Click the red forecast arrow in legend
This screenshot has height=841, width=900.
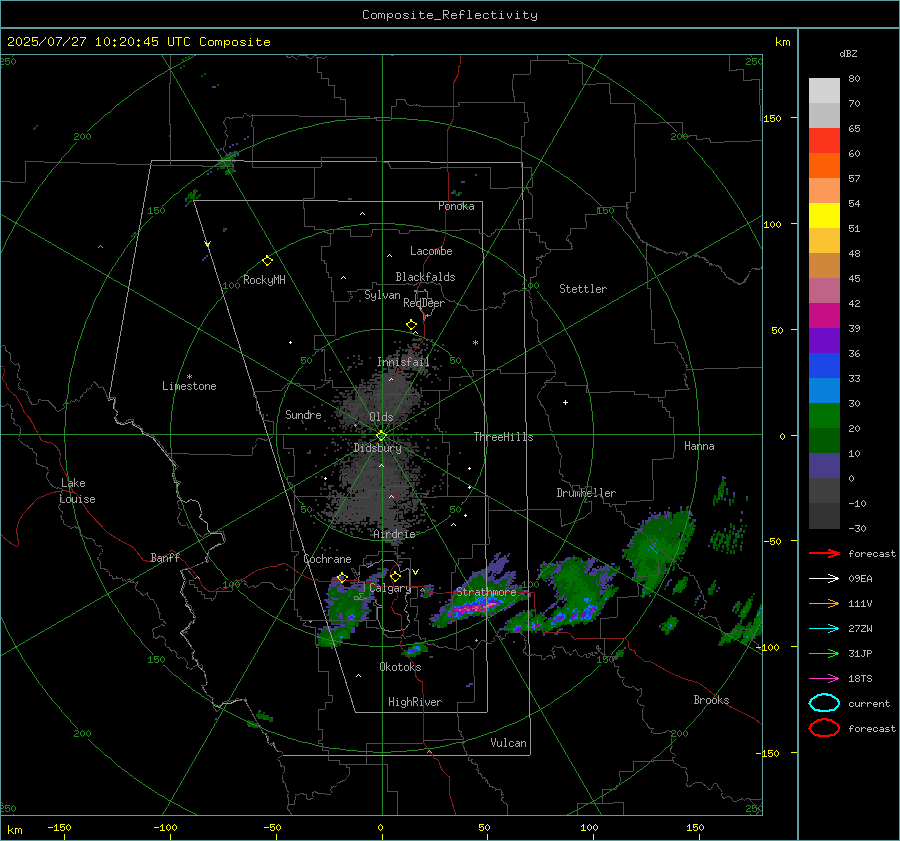(824, 553)
